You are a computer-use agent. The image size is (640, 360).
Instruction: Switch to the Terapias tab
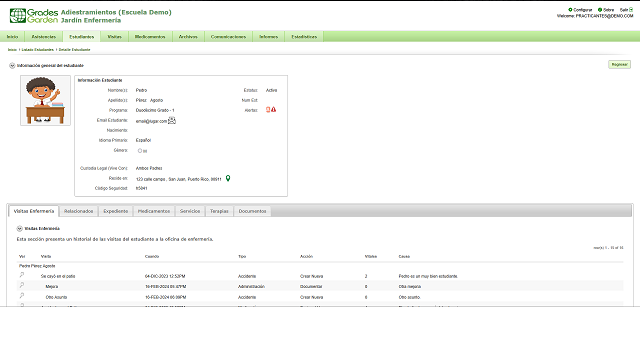(219, 211)
